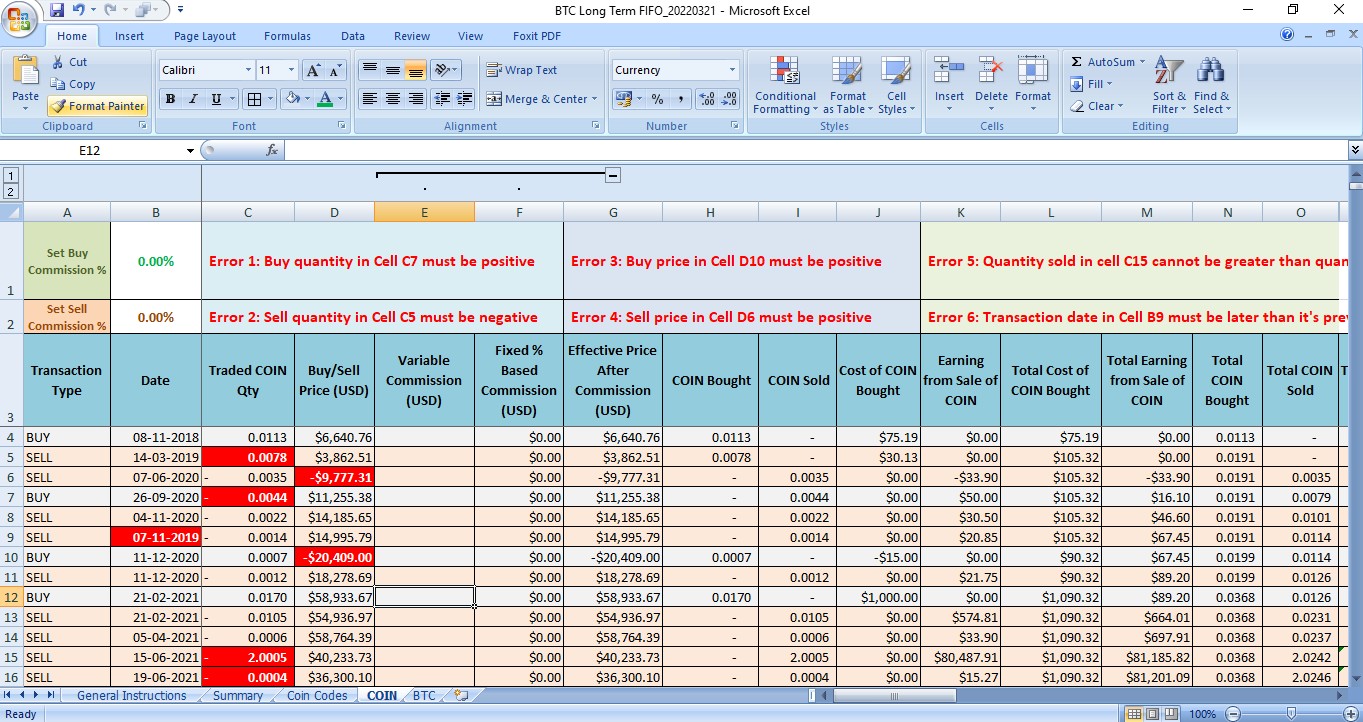Switch to Page Layout view
The width and height of the screenshot is (1363, 722).
[x=1151, y=714]
